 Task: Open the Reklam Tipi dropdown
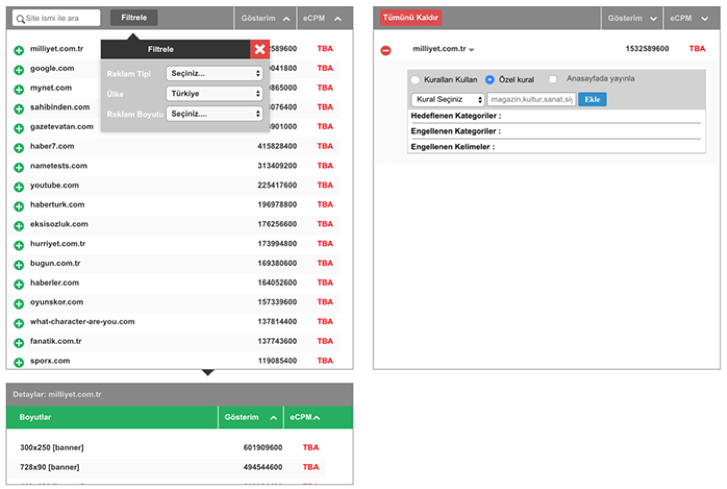(216, 73)
